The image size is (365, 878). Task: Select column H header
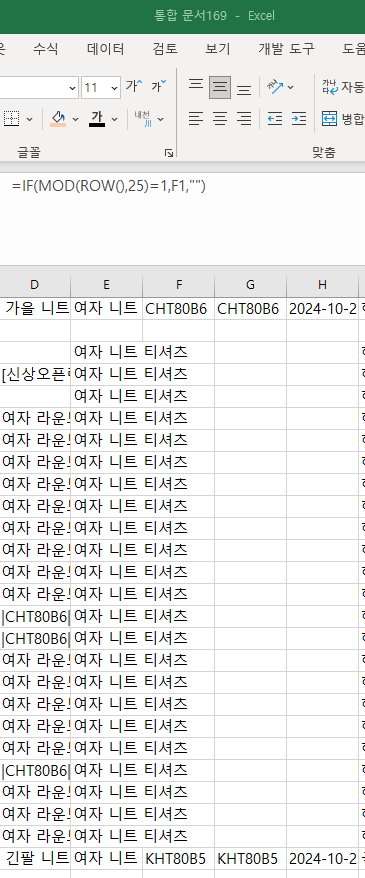coord(322,285)
